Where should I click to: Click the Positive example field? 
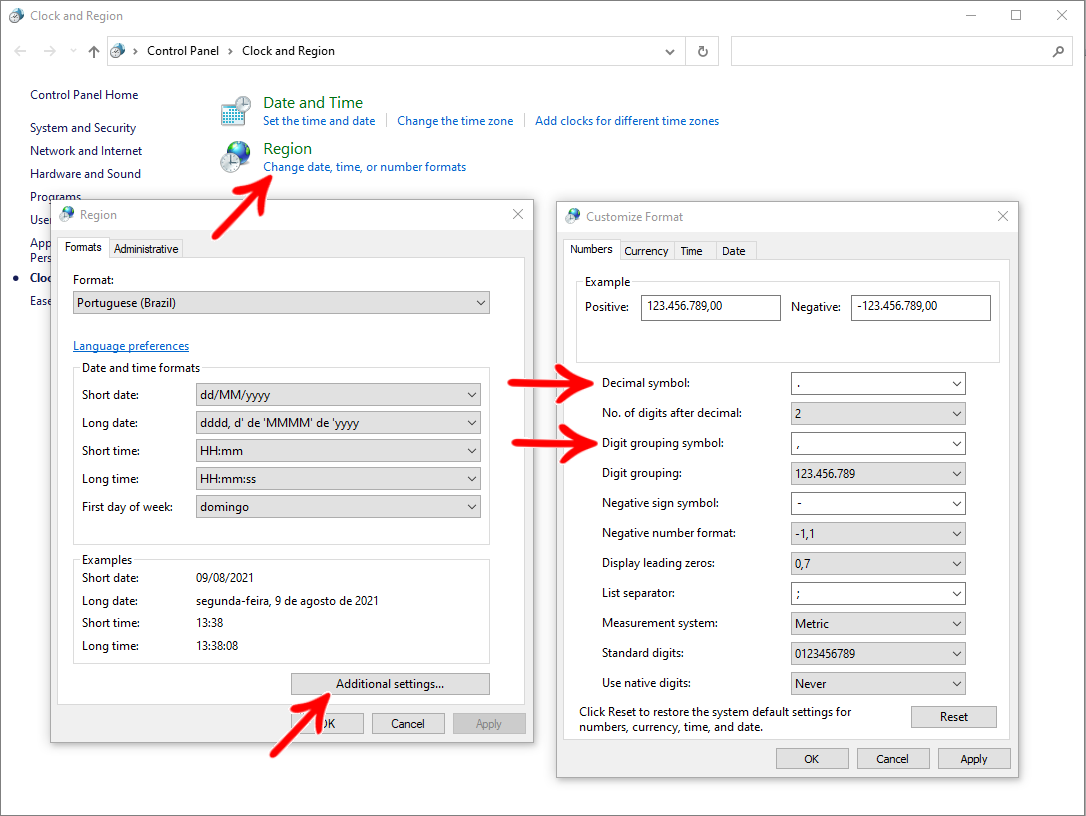click(711, 308)
